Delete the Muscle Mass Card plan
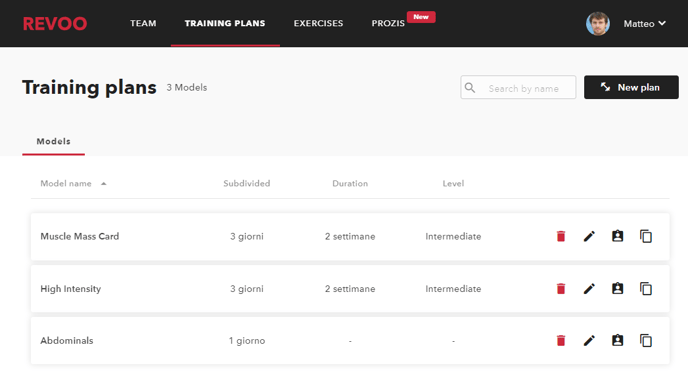Image resolution: width=688 pixels, height=372 pixels. [561, 236]
